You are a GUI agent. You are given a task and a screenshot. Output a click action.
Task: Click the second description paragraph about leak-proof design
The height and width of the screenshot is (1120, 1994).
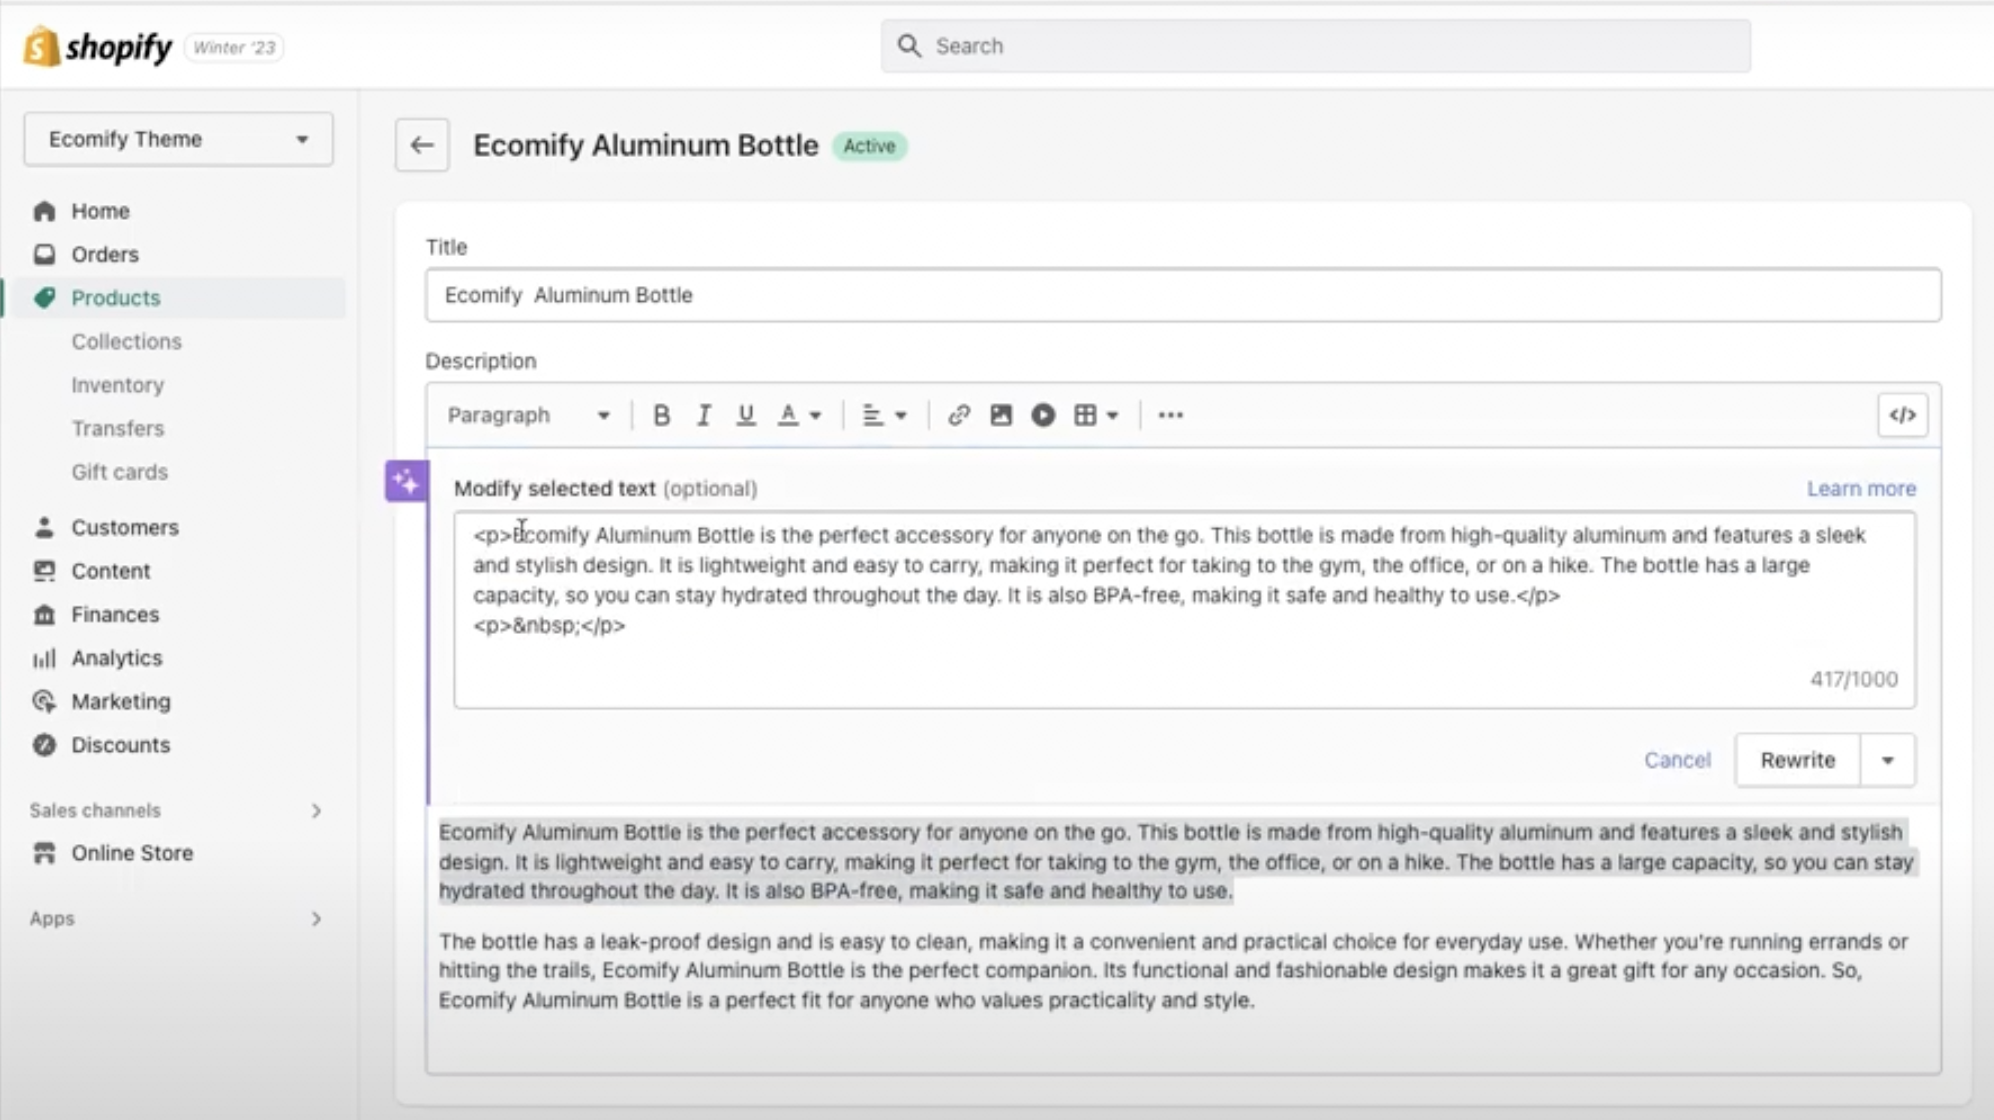click(1176, 971)
